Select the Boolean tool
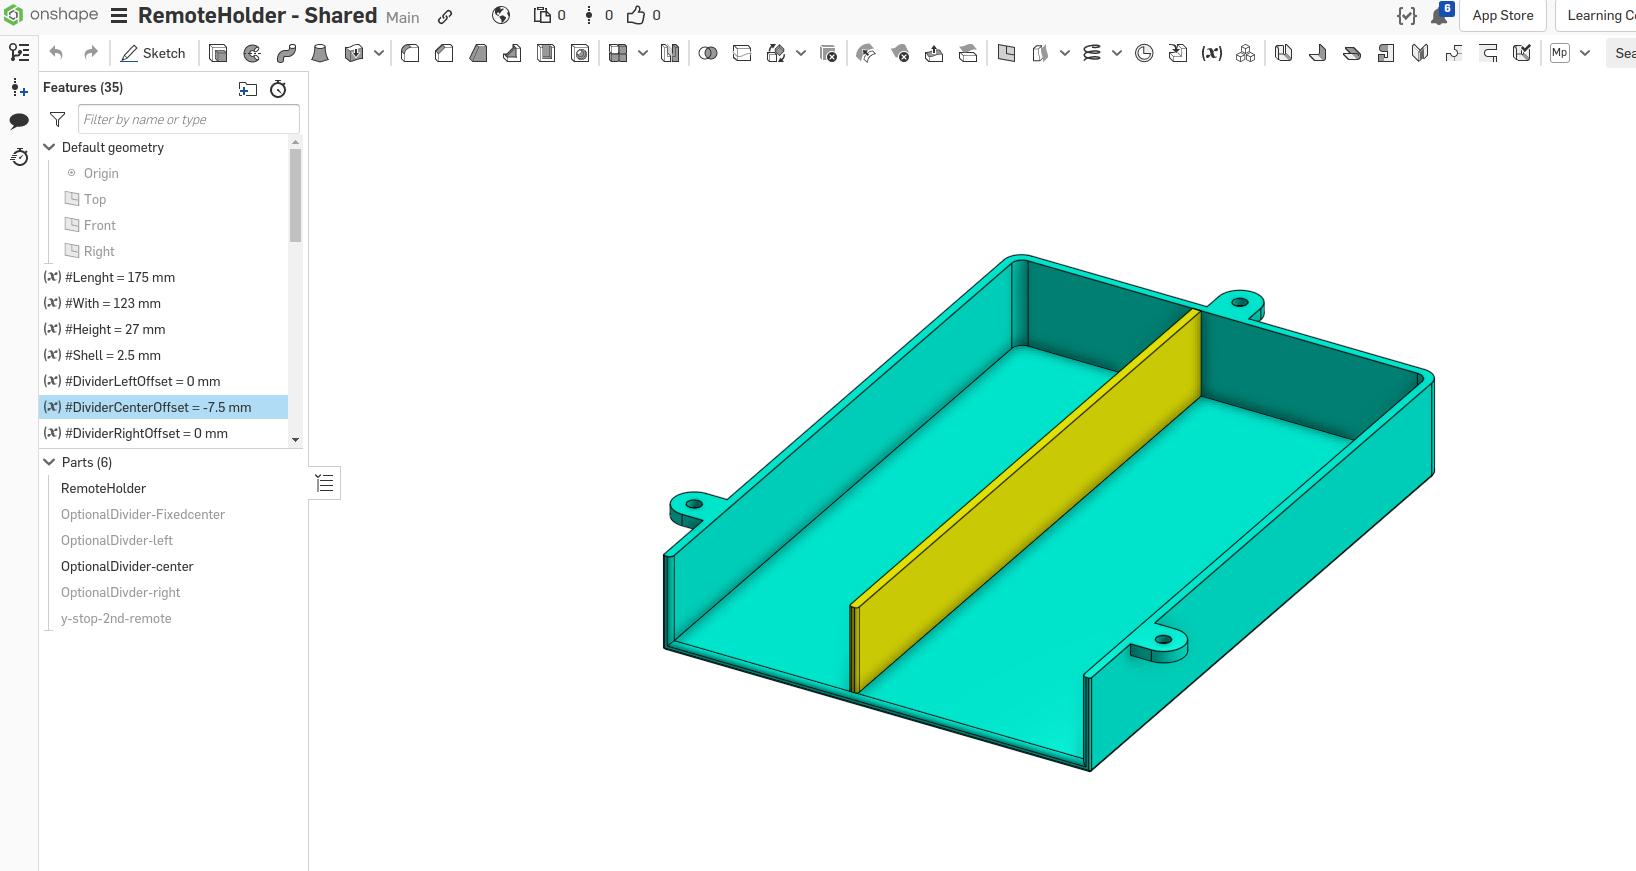This screenshot has width=1636, height=871. 708,53
